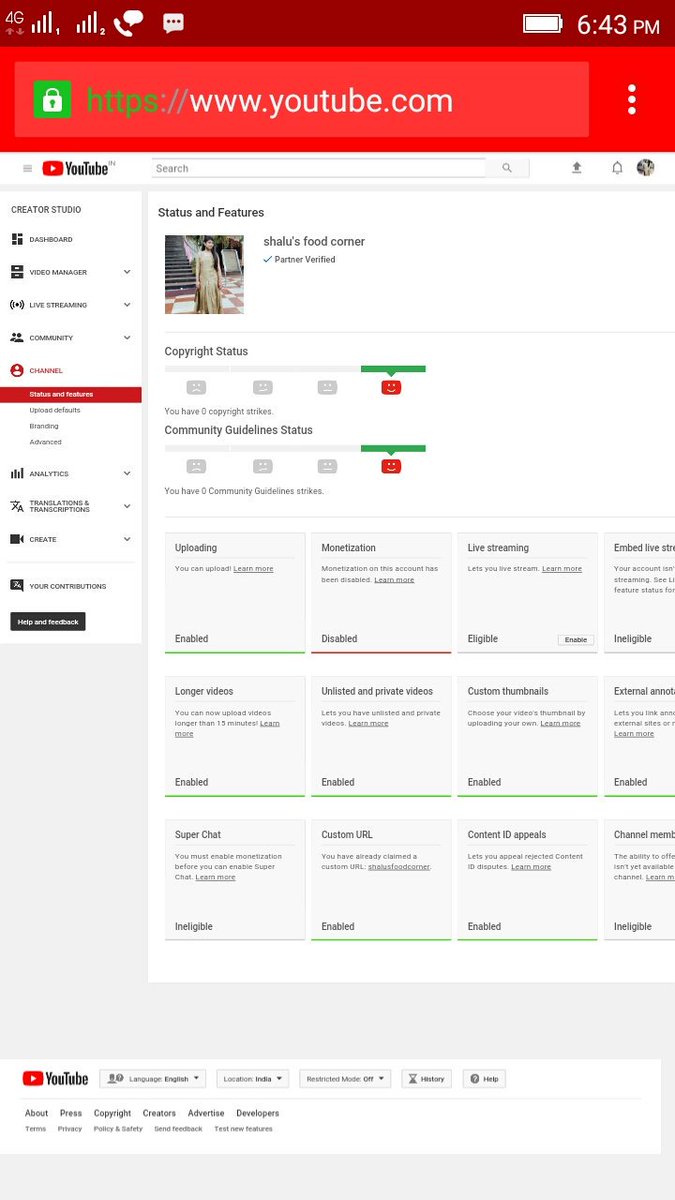This screenshot has width=675, height=1200.
Task: Open footer Location India dropdown
Action: (252, 1079)
